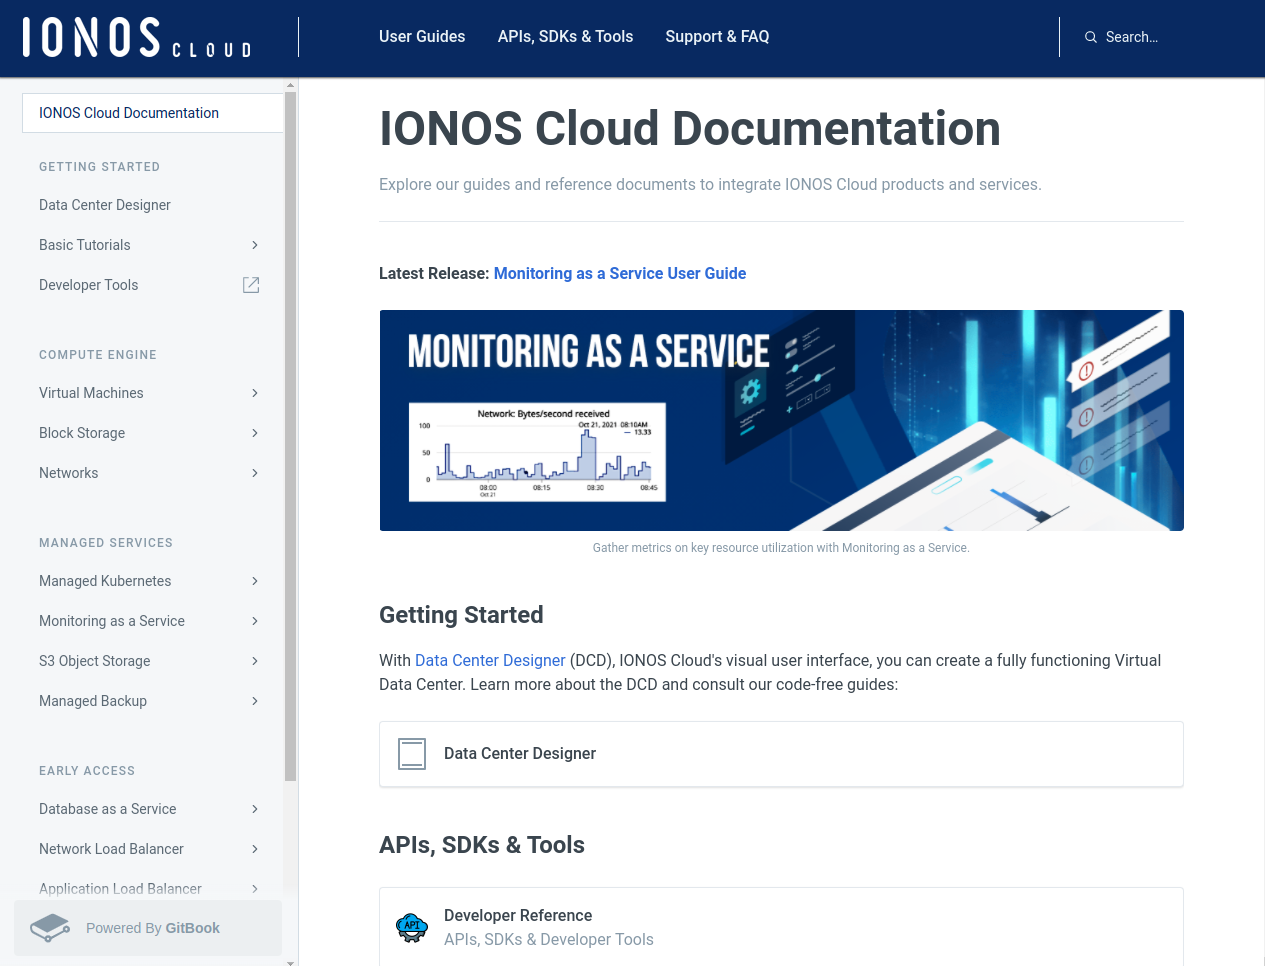Expand the Block Storage chevron
Image resolution: width=1265 pixels, height=966 pixels.
pos(255,433)
